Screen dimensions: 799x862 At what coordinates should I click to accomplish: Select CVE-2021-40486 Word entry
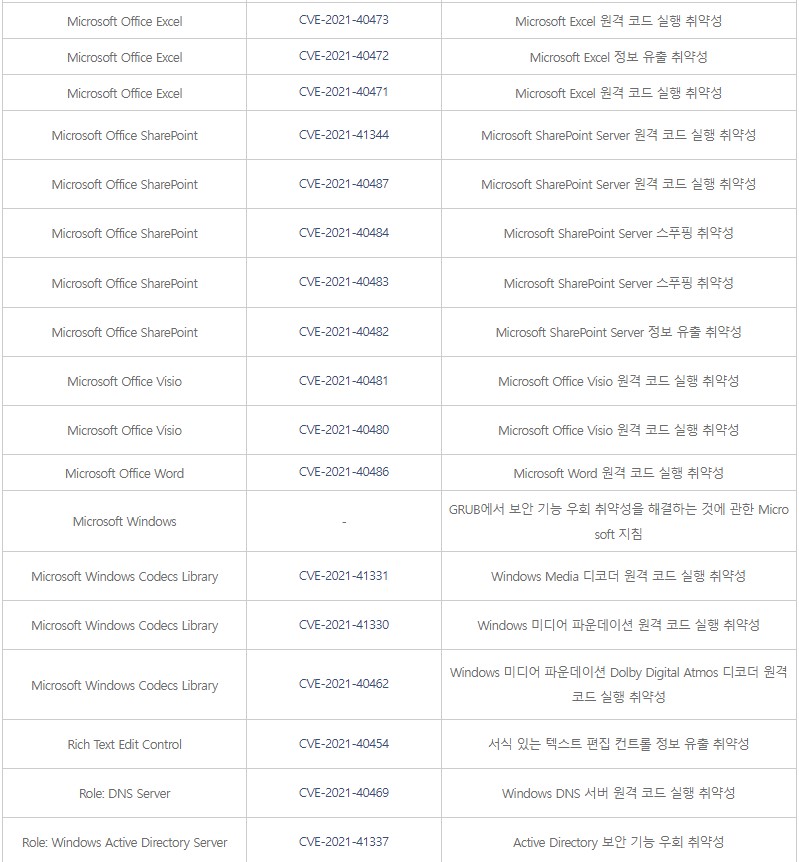point(344,472)
